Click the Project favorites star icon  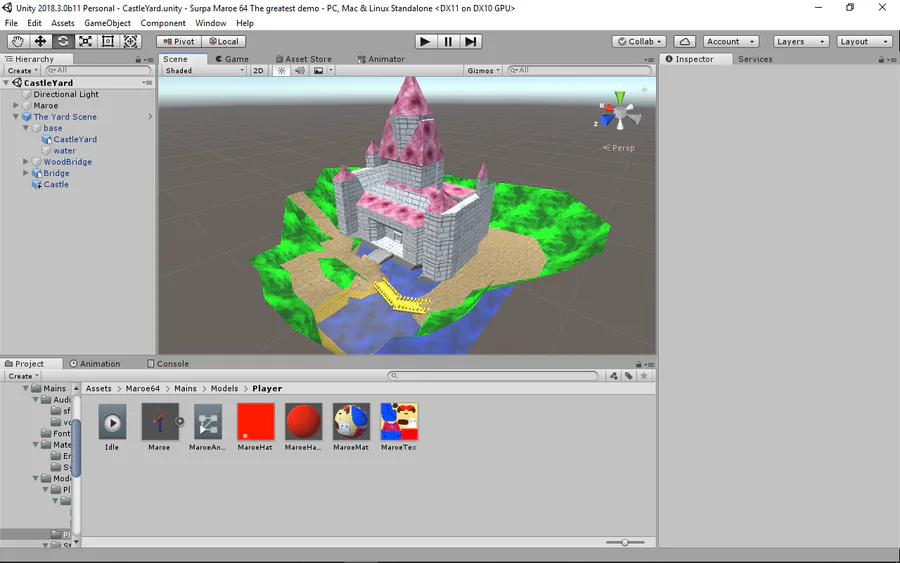tap(643, 376)
